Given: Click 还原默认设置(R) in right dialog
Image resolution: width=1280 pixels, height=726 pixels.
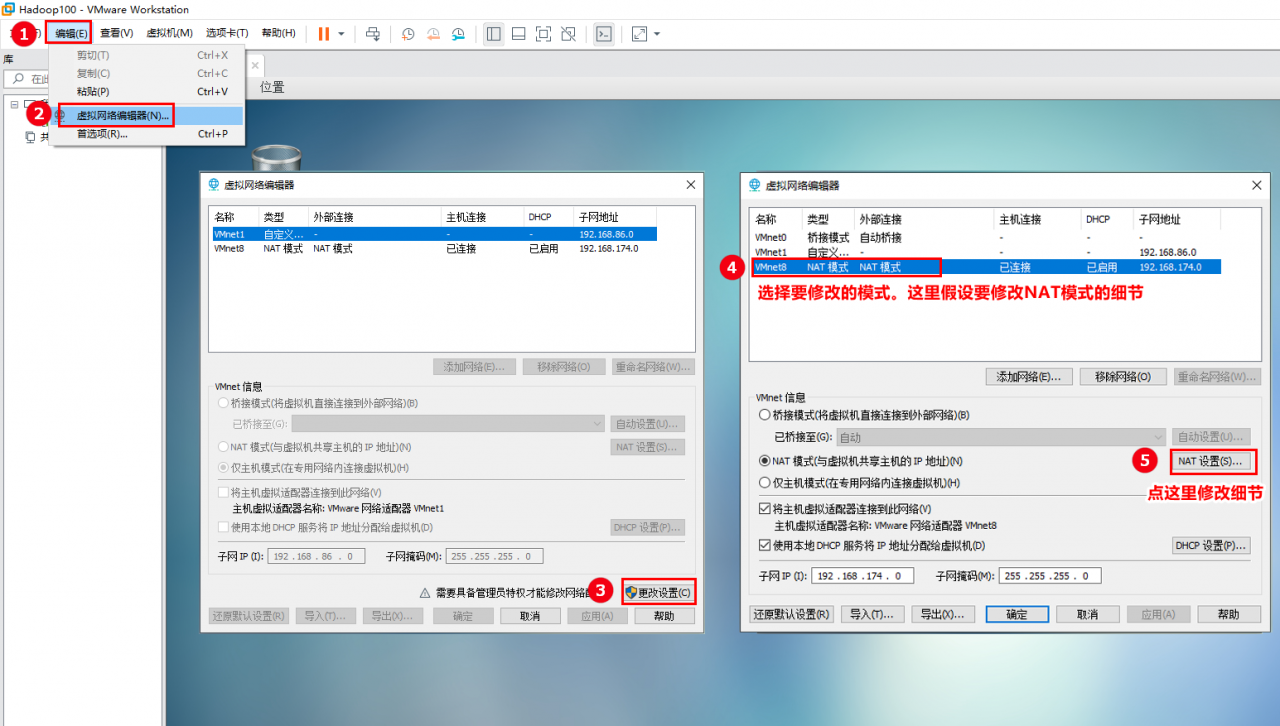Looking at the screenshot, I should tap(791, 614).
